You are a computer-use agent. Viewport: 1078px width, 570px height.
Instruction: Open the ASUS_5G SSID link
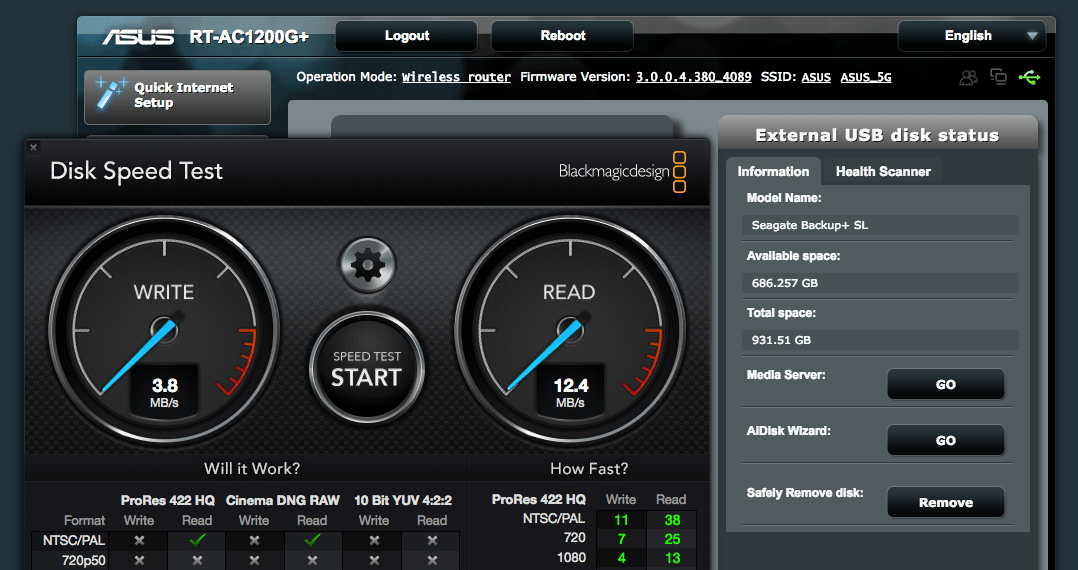pyautogui.click(x=865, y=77)
